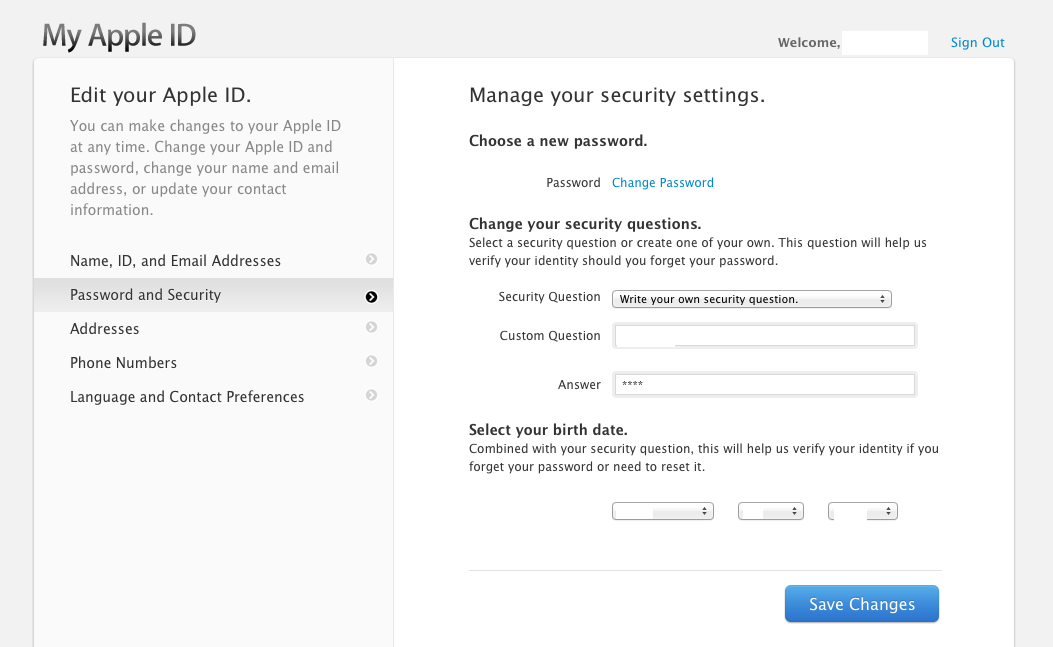This screenshot has width=1053, height=647.
Task: Click the security Answer input field
Action: click(x=765, y=384)
